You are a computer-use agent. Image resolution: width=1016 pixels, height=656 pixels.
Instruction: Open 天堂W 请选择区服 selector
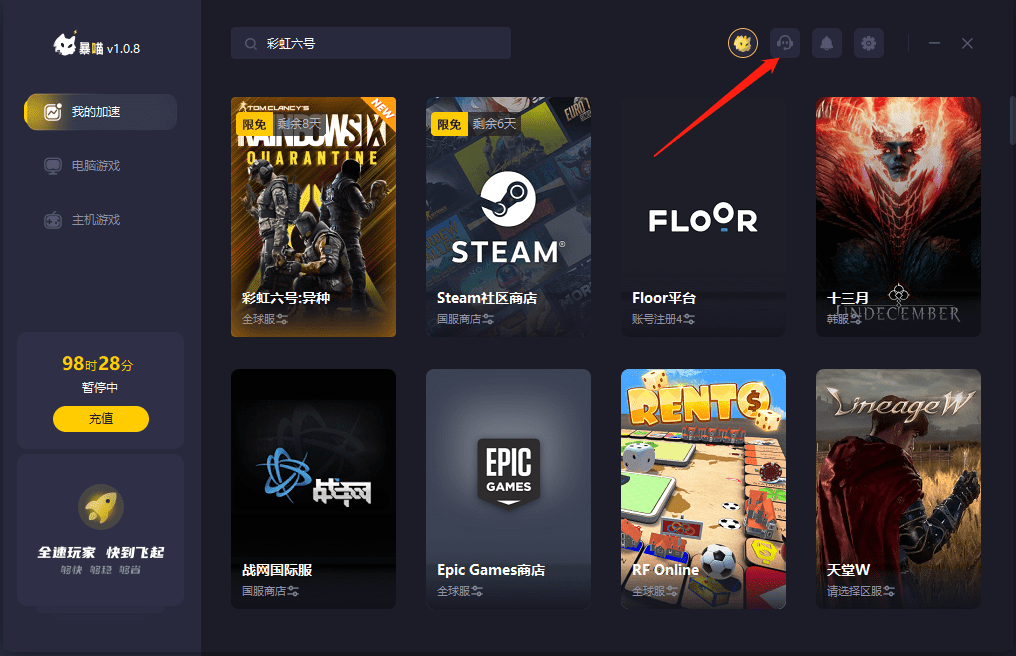tap(890, 591)
